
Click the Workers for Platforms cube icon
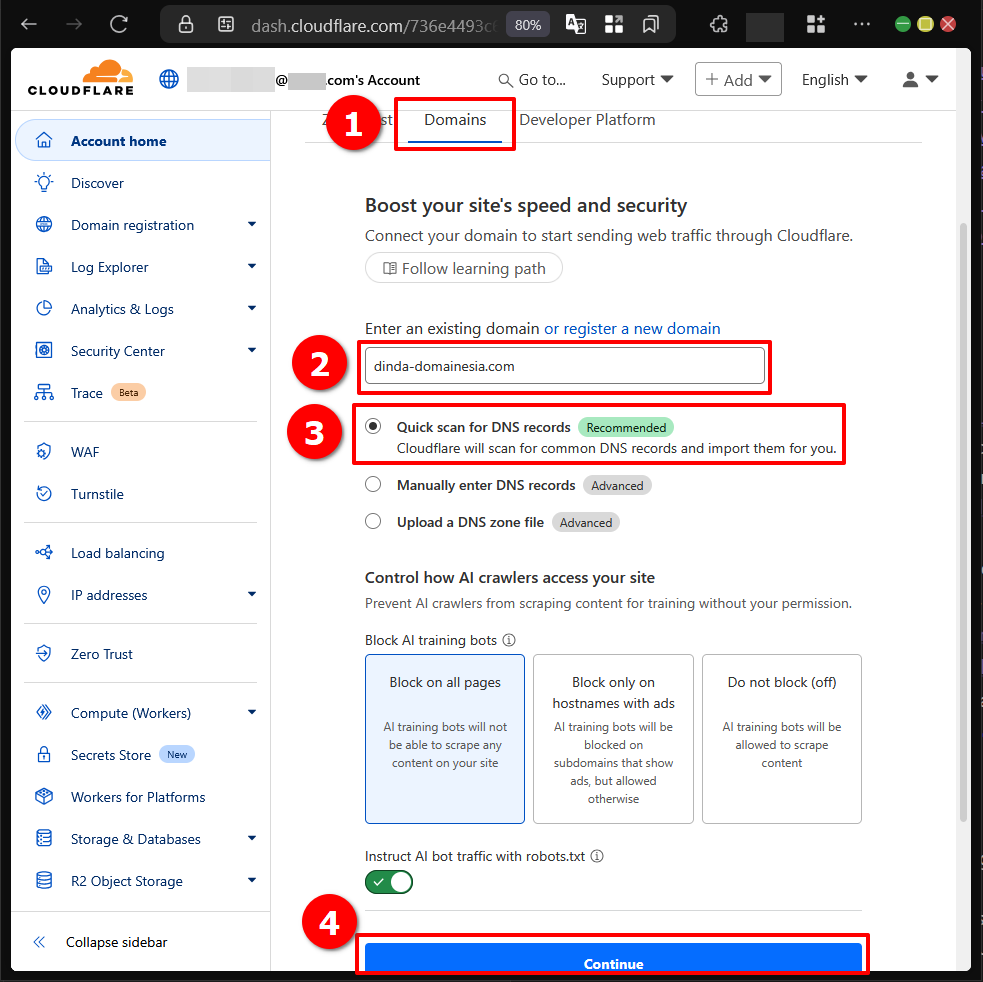coord(44,796)
